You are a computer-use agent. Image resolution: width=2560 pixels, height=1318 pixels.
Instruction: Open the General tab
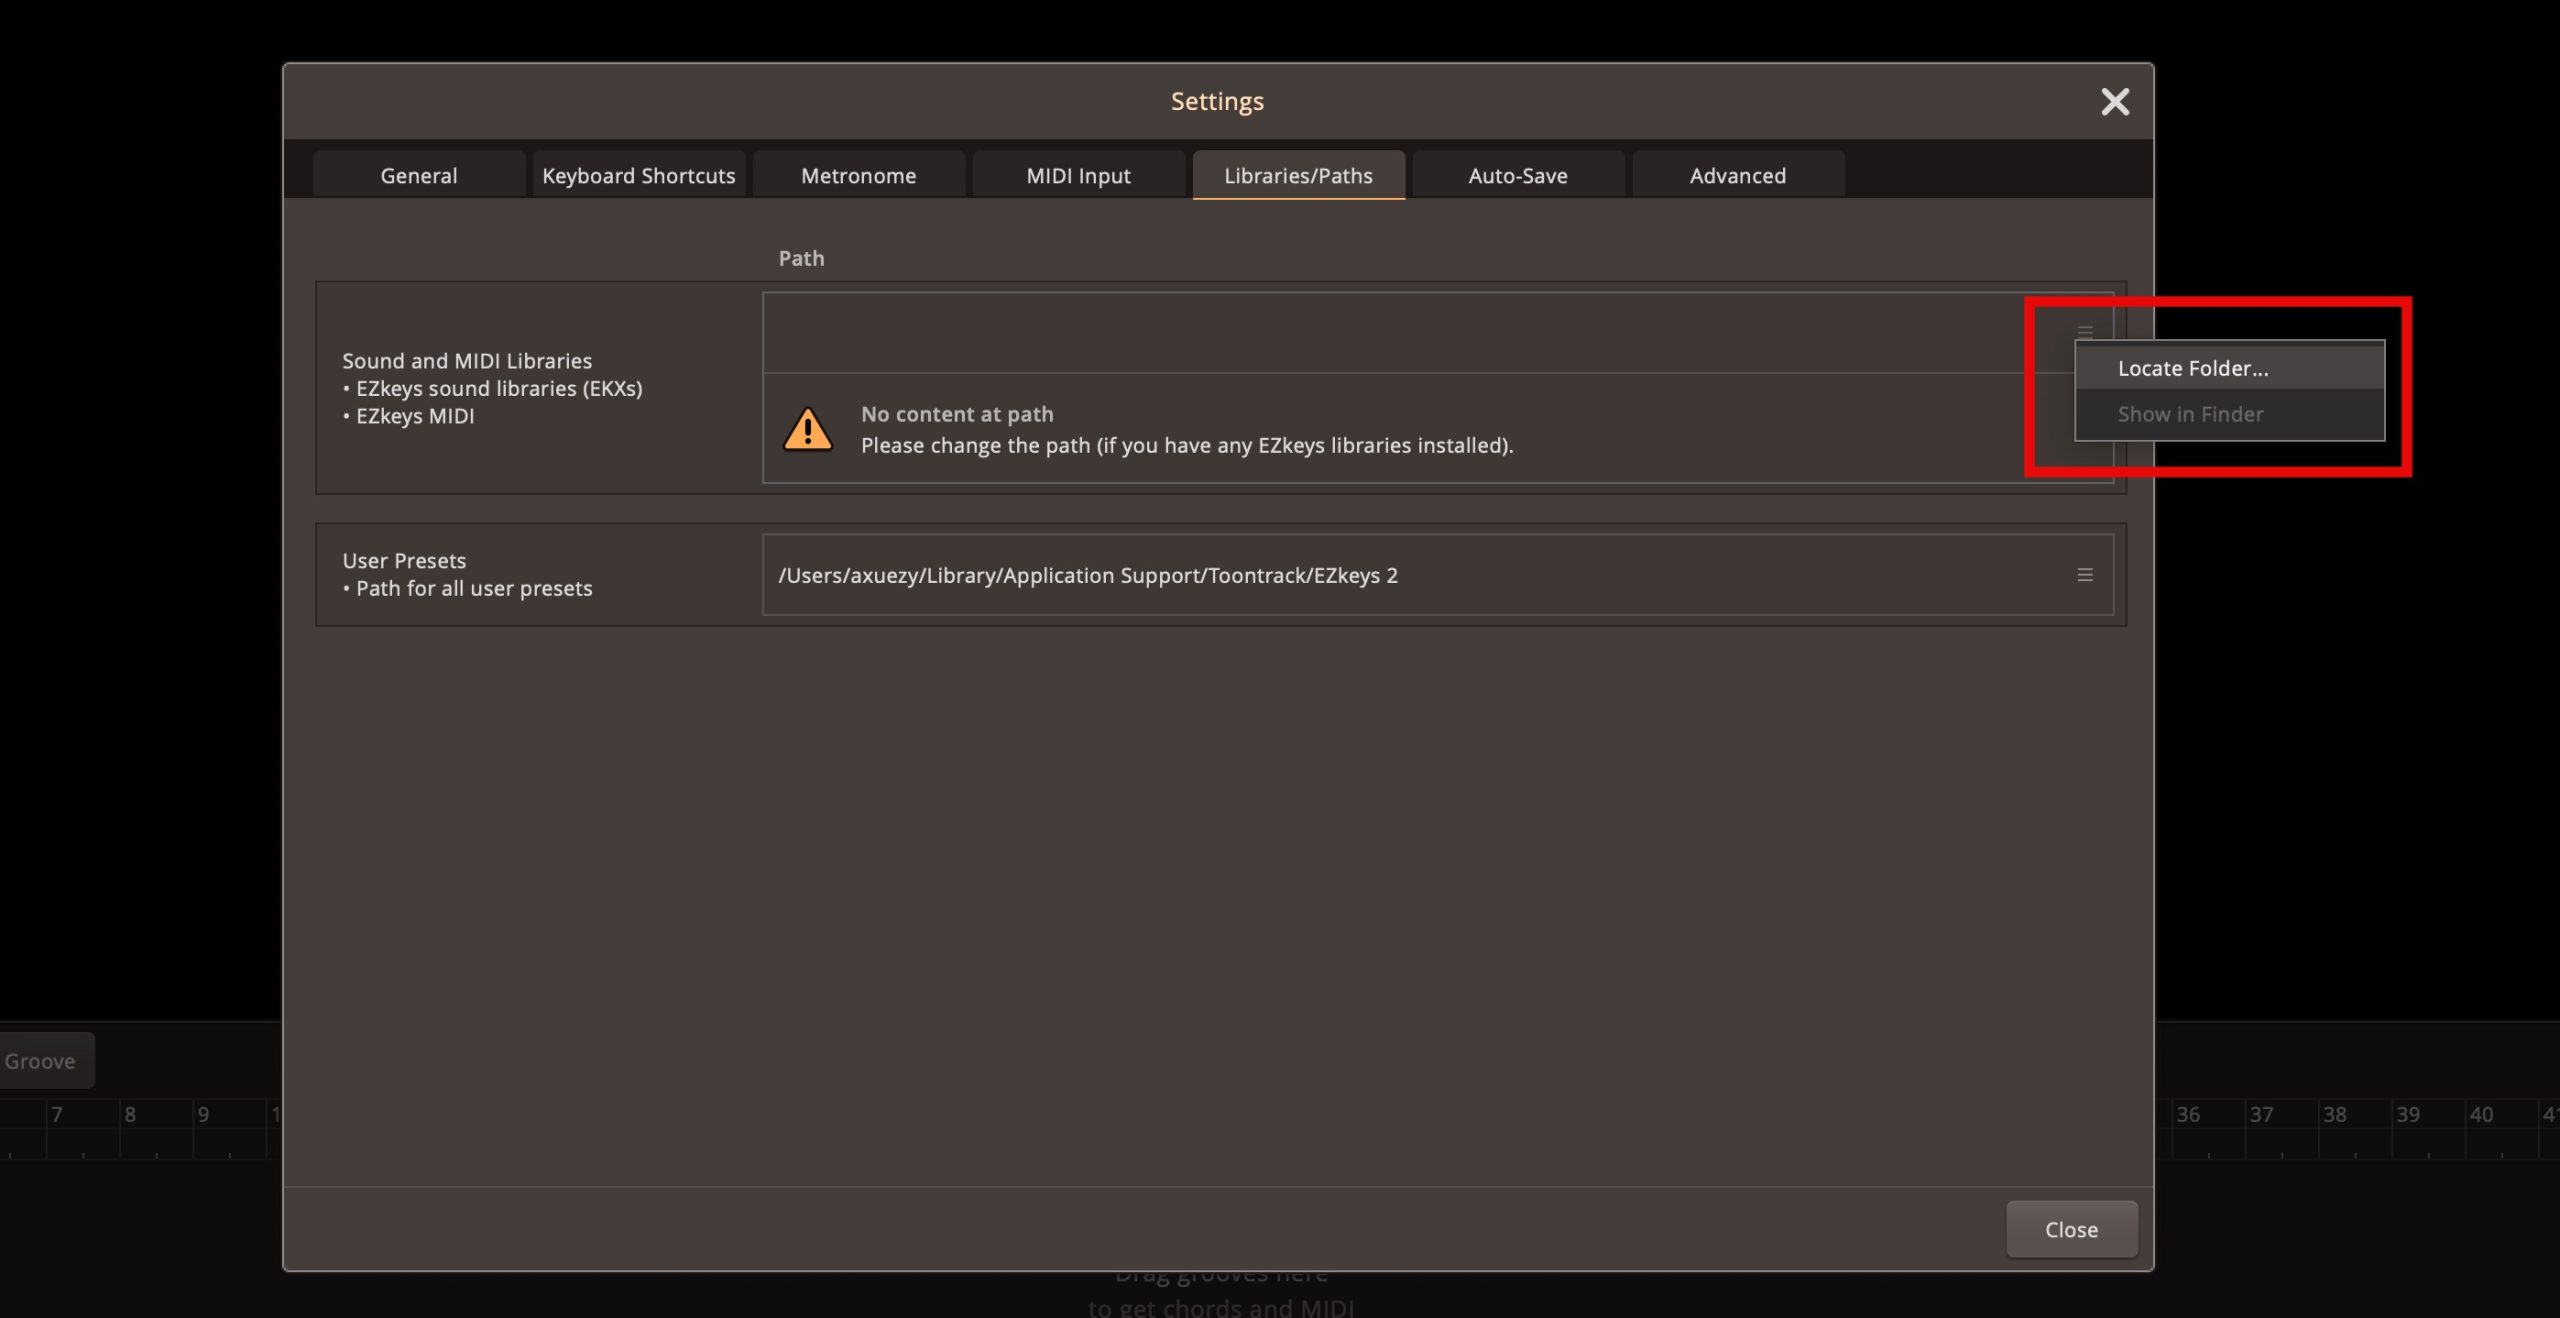tap(418, 176)
